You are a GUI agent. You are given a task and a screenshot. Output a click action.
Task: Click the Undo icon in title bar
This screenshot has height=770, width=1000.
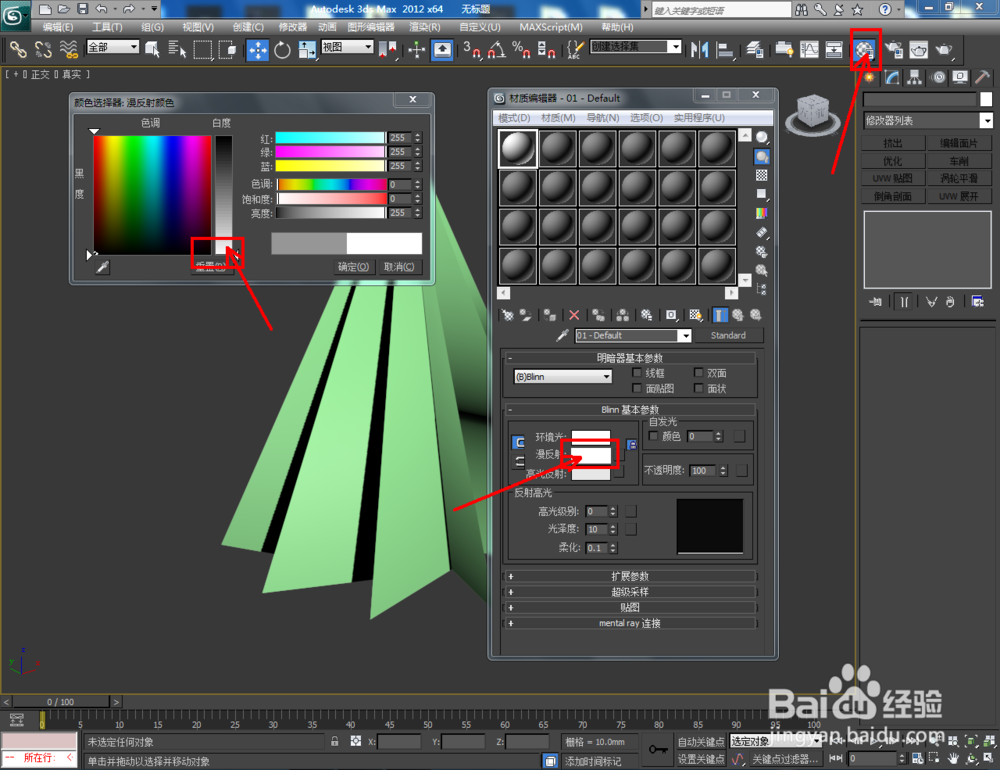pos(102,9)
